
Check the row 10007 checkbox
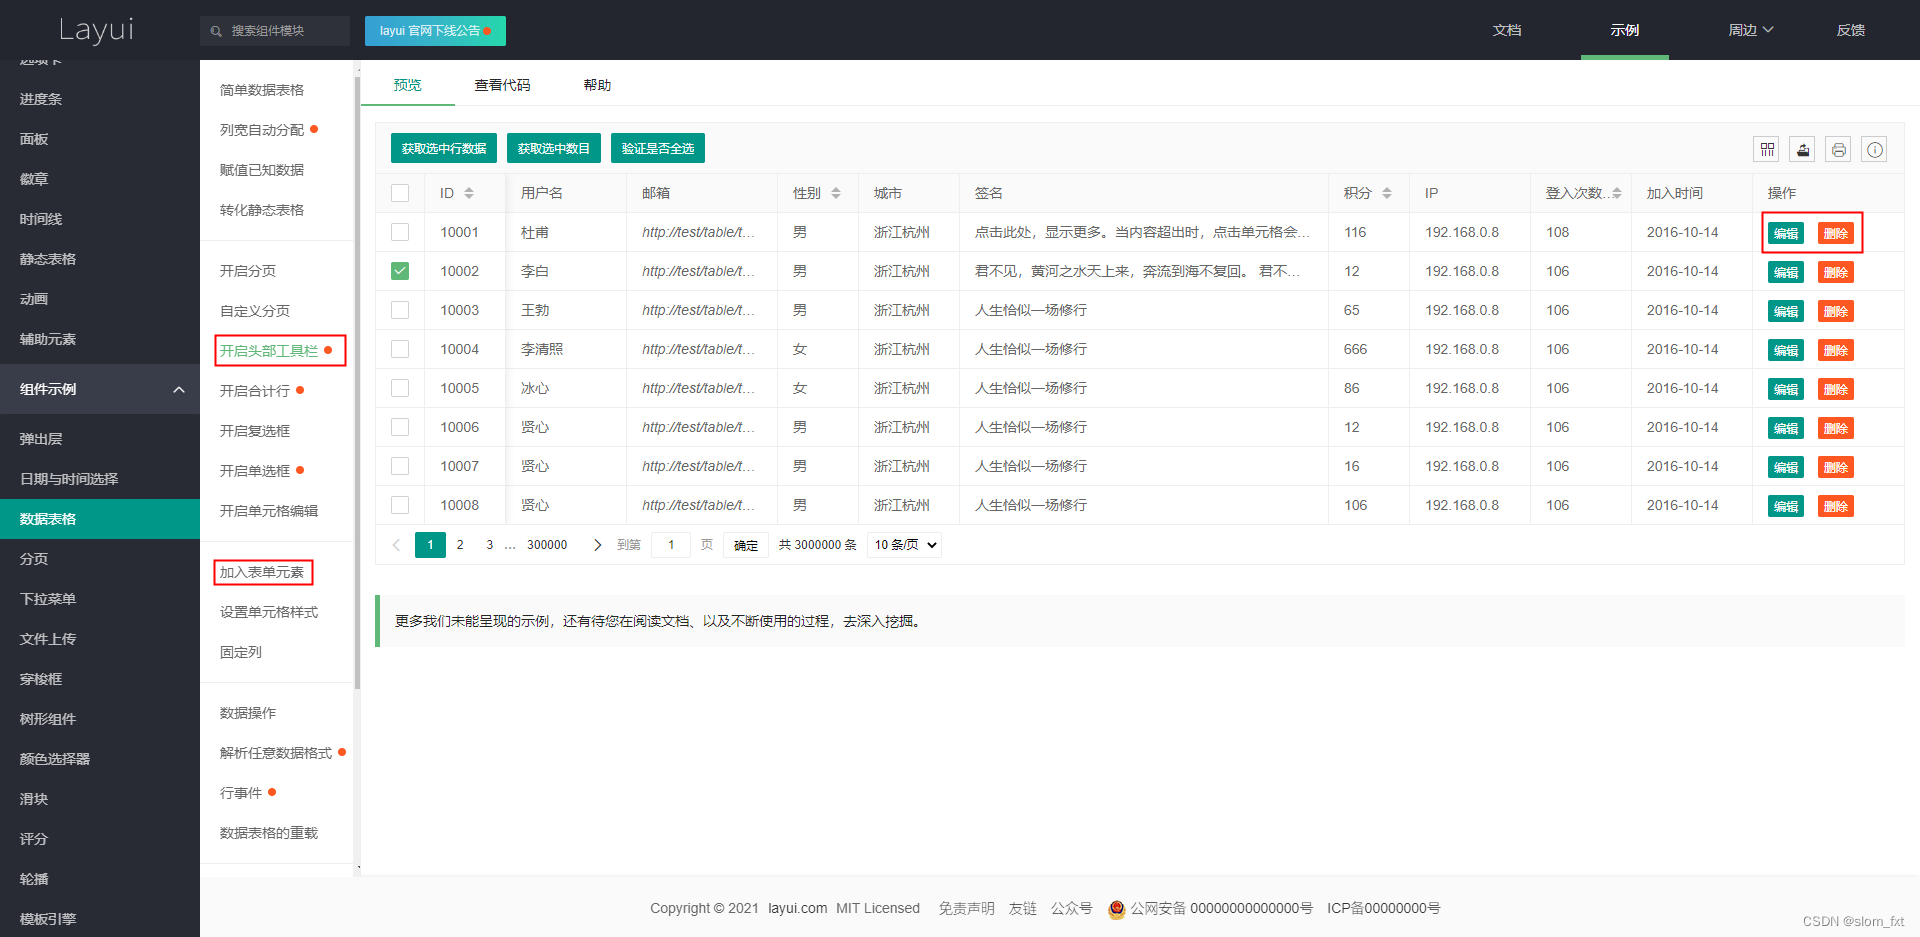[400, 466]
